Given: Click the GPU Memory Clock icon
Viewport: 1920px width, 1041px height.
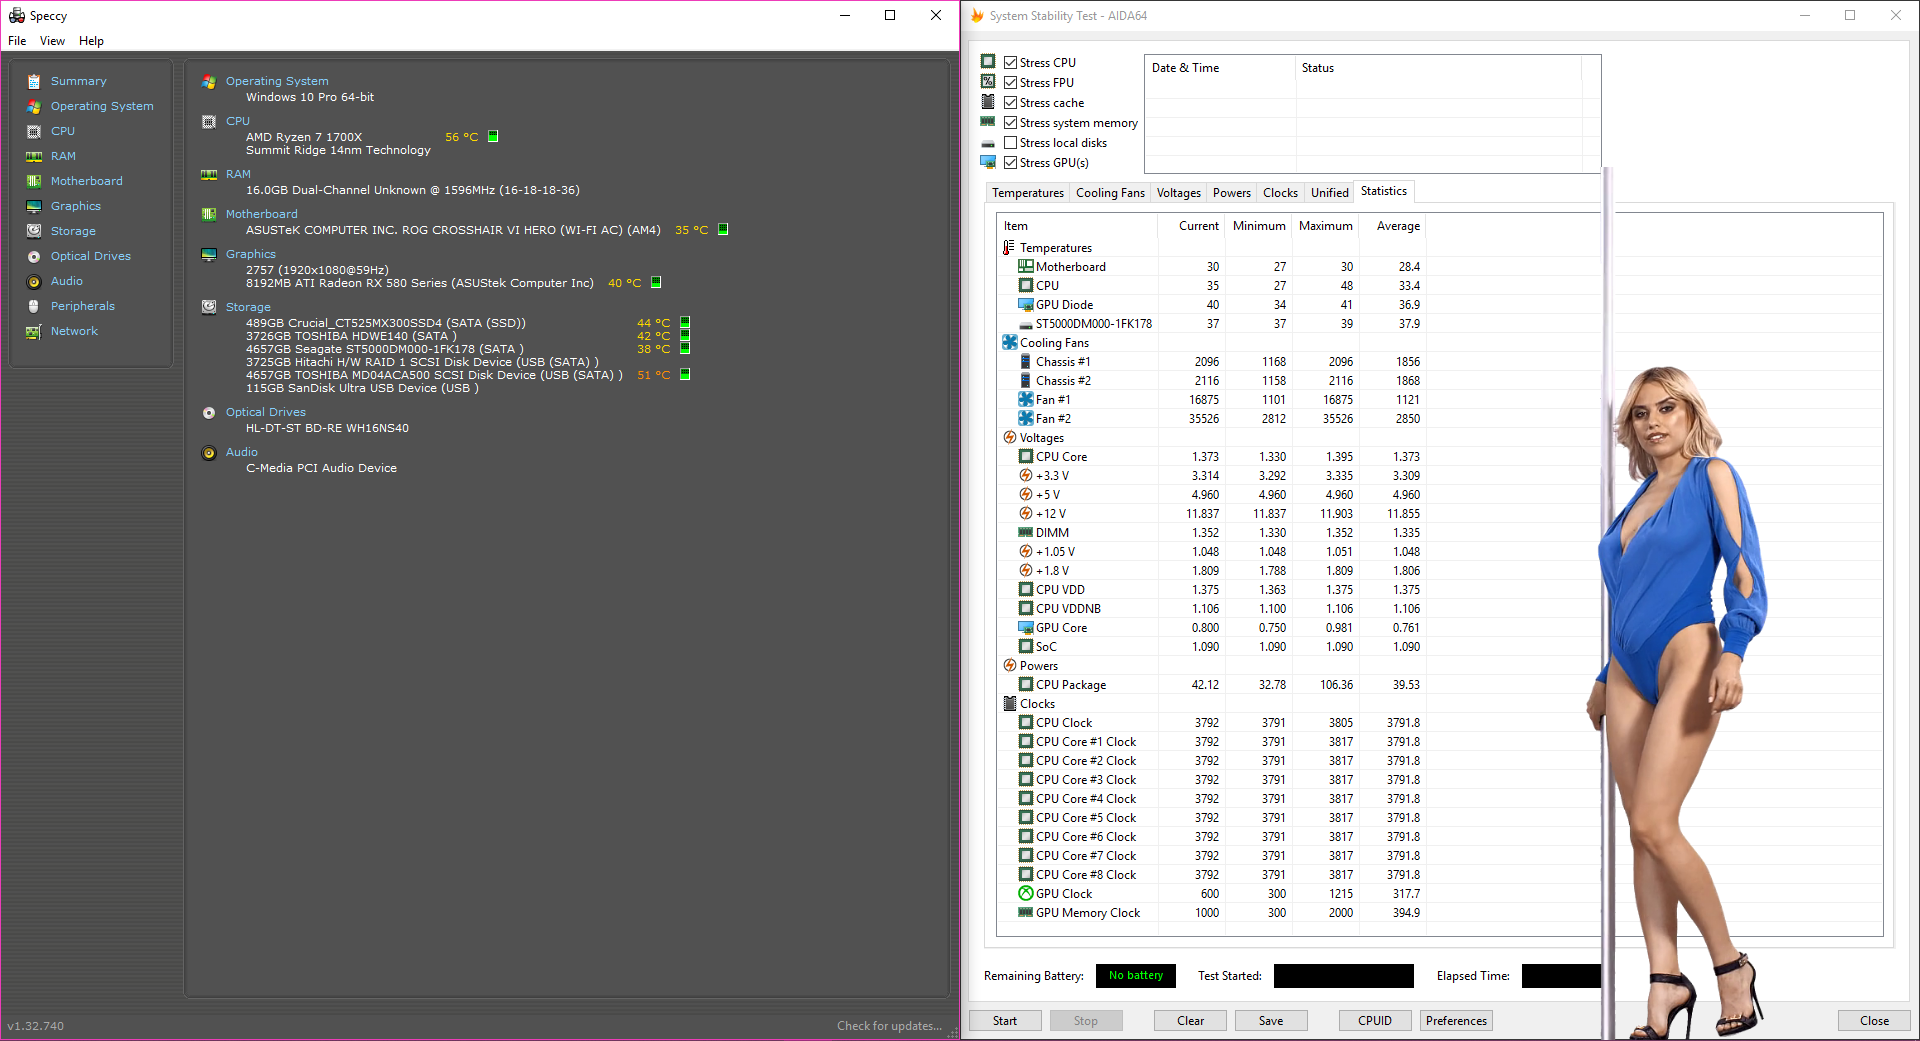Looking at the screenshot, I should [x=1026, y=912].
